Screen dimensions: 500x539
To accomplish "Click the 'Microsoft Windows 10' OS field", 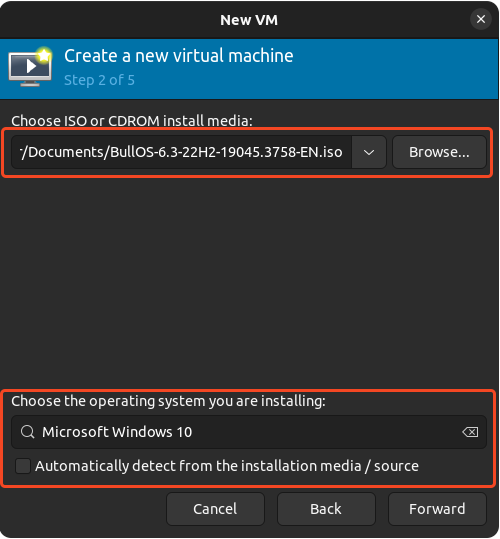I will [x=249, y=432].
